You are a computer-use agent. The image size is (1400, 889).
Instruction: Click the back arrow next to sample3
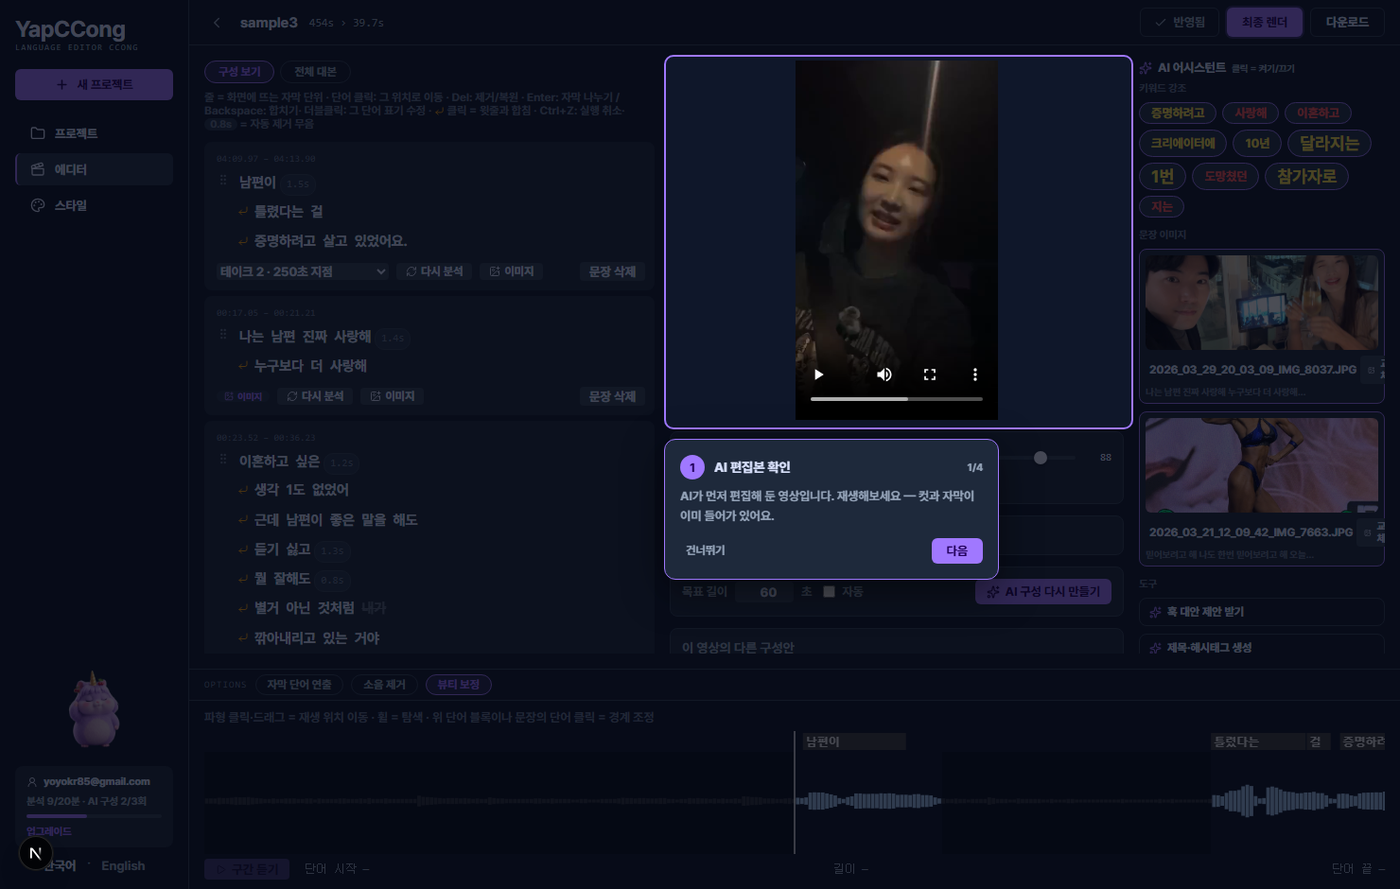coord(217,22)
